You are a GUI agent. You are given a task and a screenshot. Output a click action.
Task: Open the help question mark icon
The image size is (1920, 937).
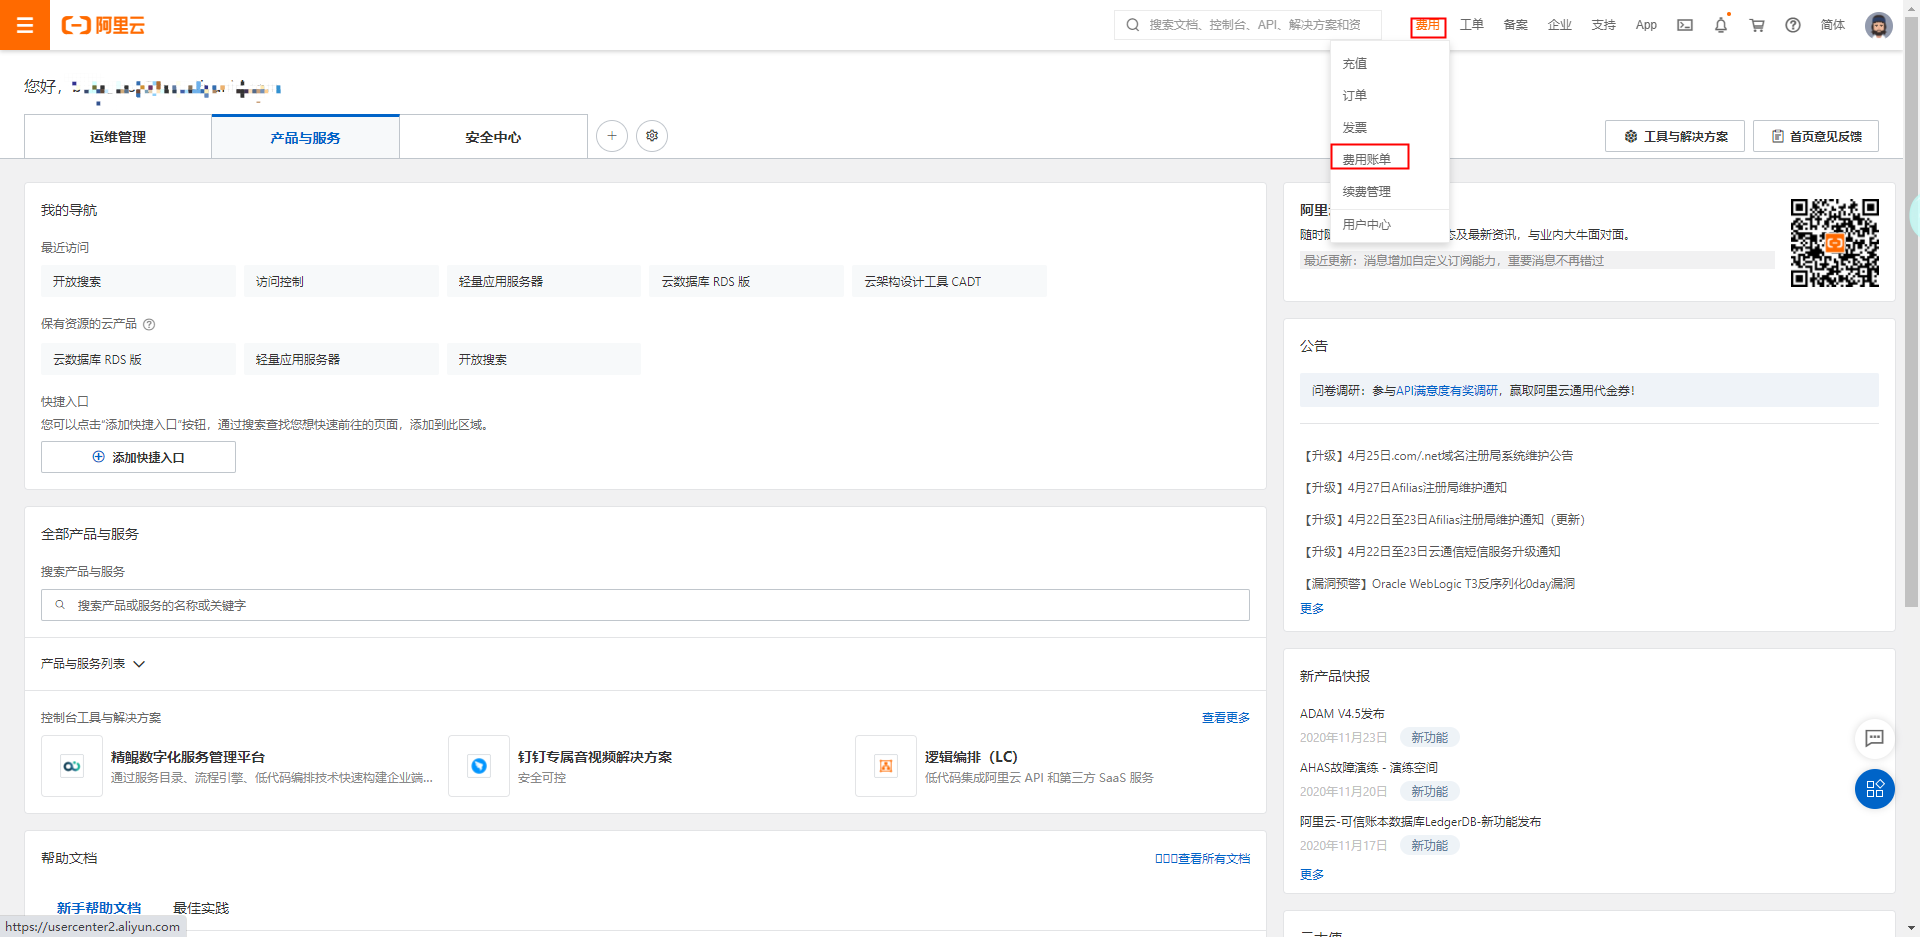(x=1793, y=25)
